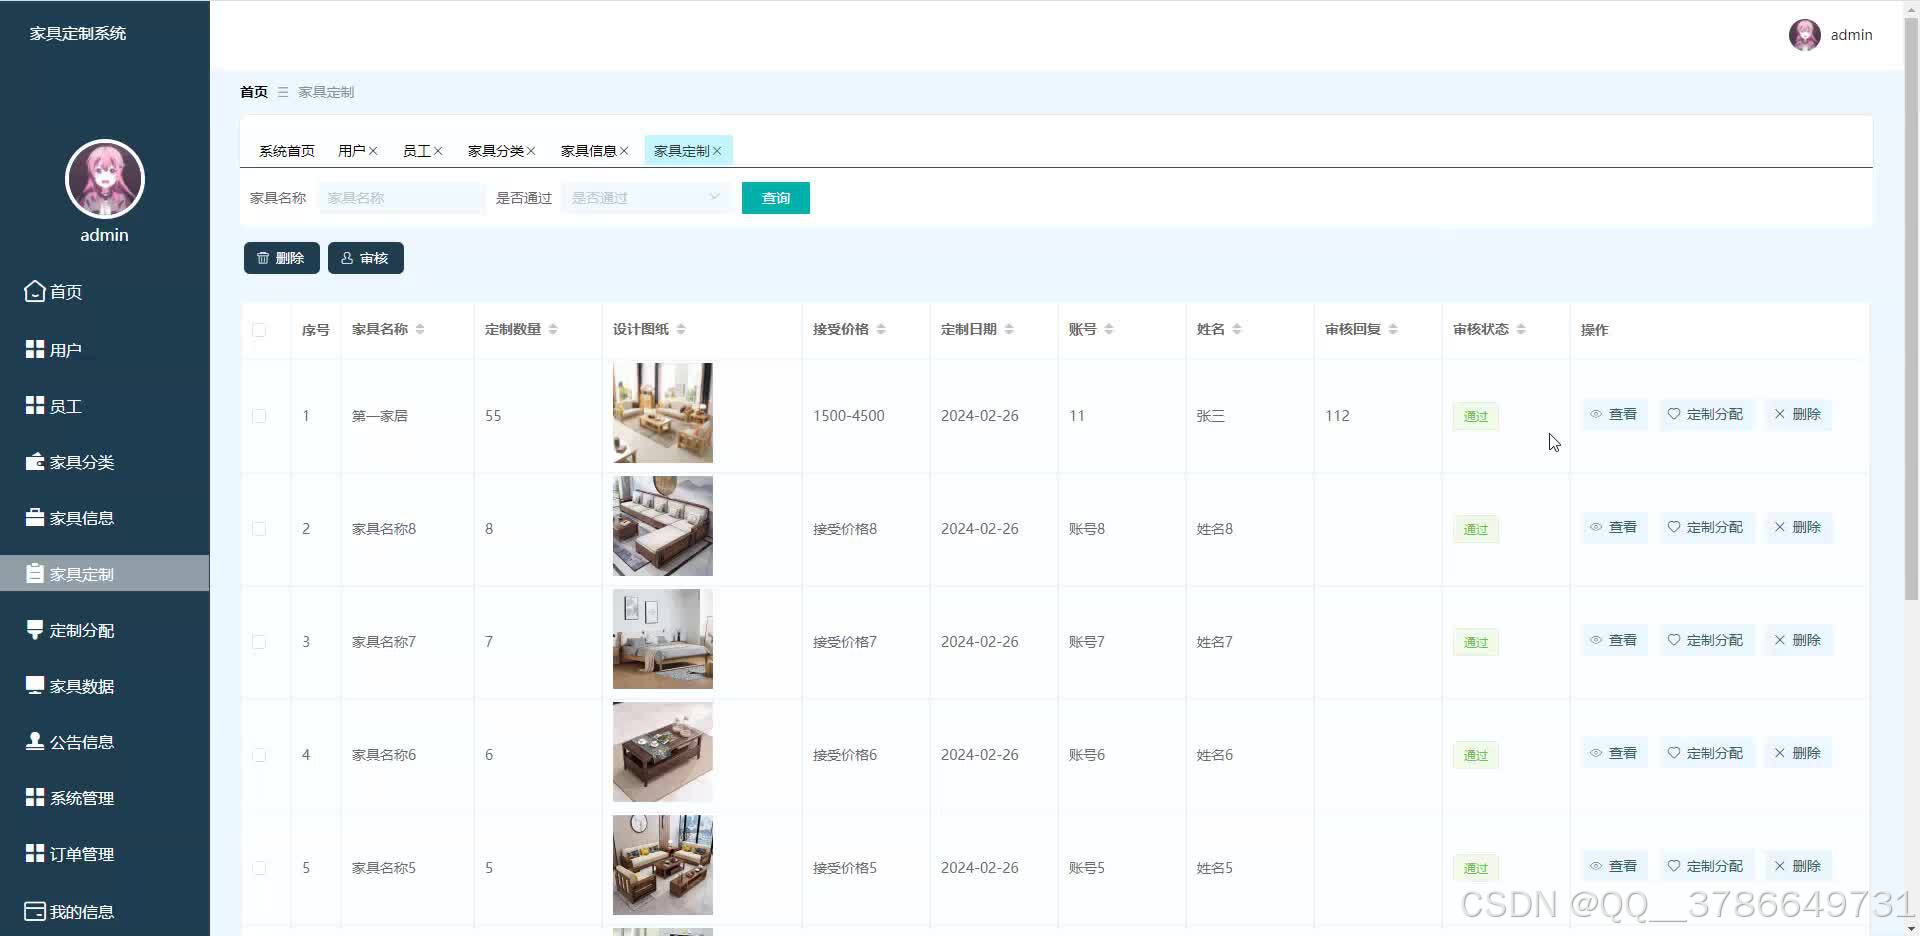Screen dimensions: 1920x936
Task: Switch to the 系统首页 tab
Action: coord(286,150)
